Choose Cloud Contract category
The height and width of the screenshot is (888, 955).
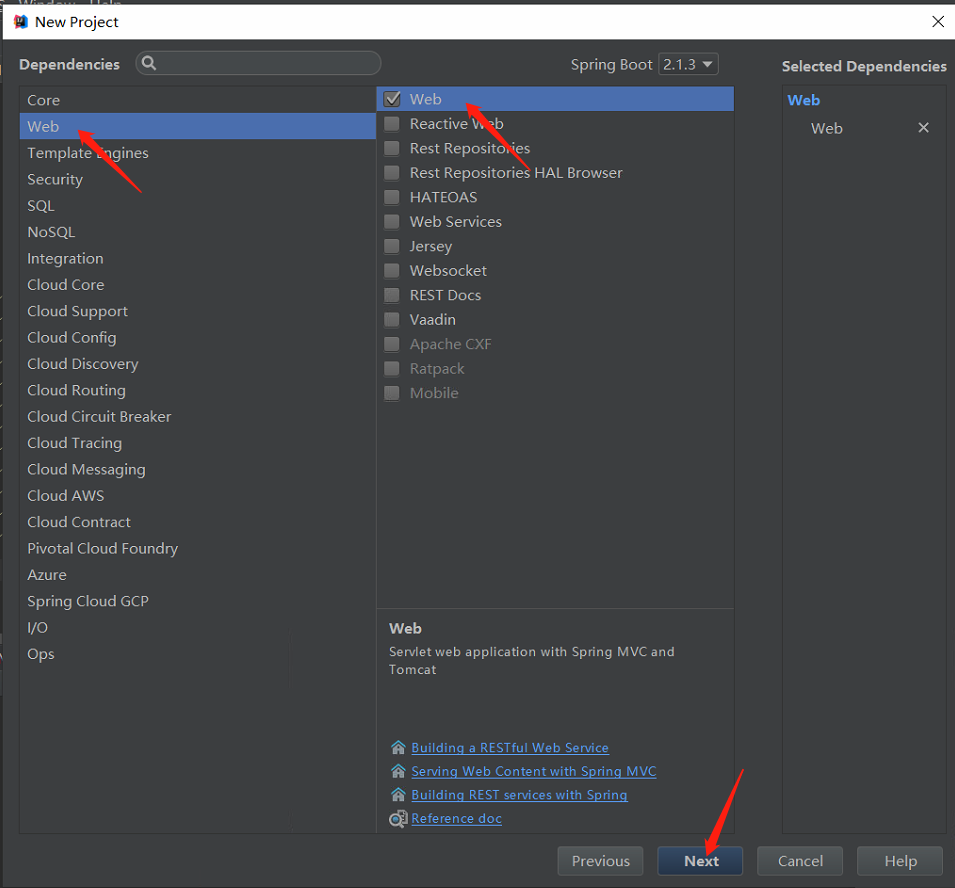pos(198,522)
